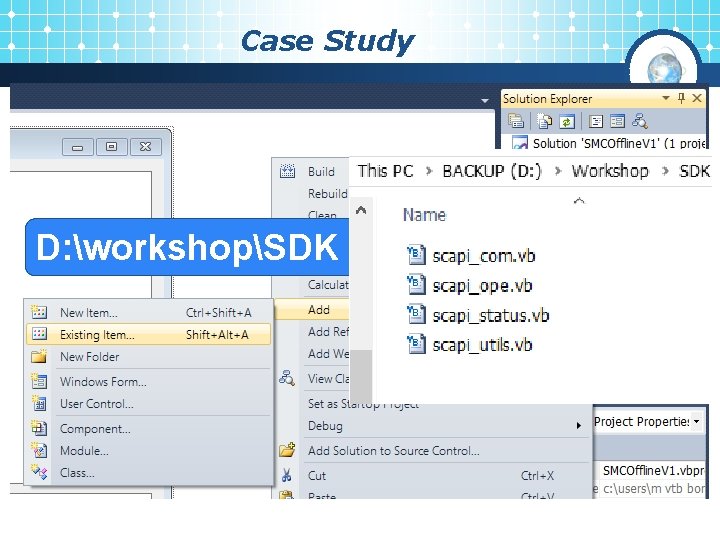
Task: Click the View Class Diagram icon in Solution Explorer
Action: click(640, 121)
